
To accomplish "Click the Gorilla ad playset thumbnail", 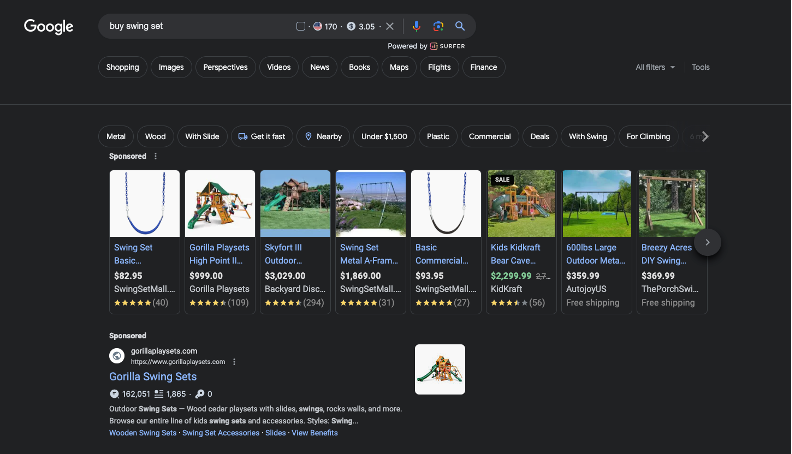I will [x=440, y=369].
